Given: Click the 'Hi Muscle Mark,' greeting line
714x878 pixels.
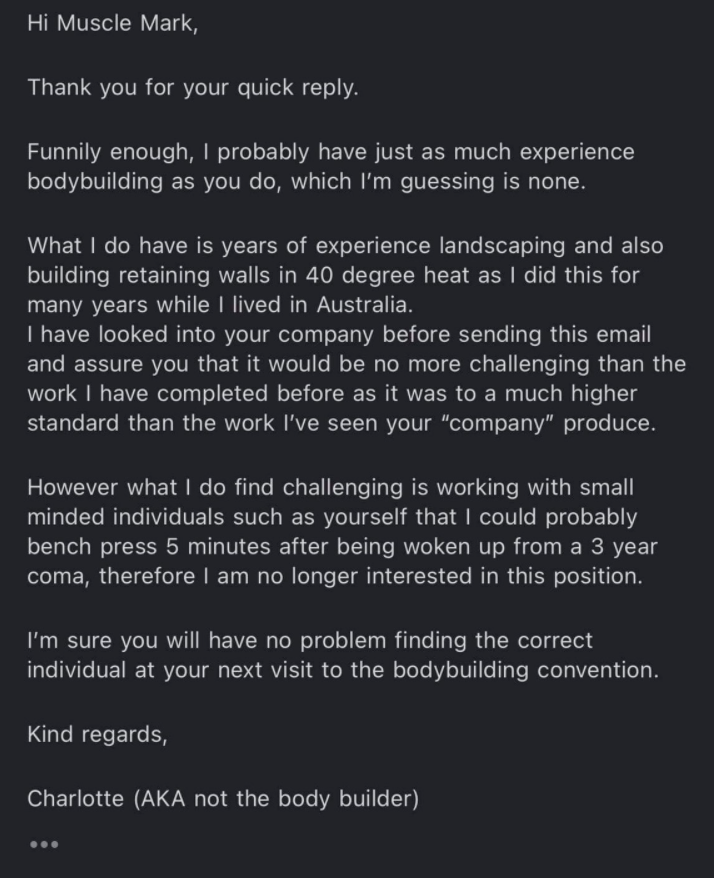Looking at the screenshot, I should pos(113,24).
